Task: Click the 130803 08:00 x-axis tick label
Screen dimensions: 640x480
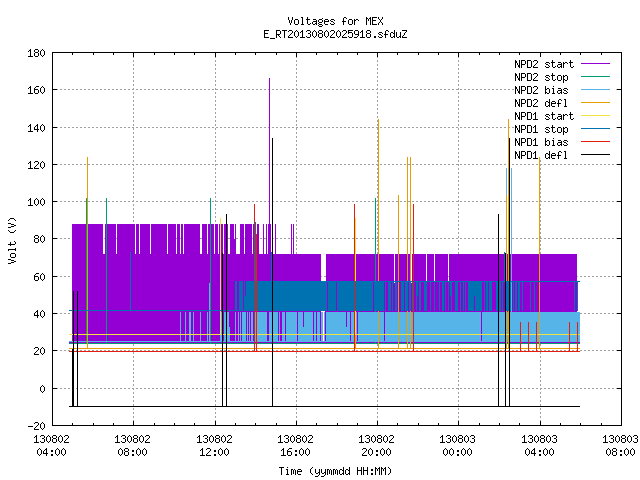Action: 620,446
